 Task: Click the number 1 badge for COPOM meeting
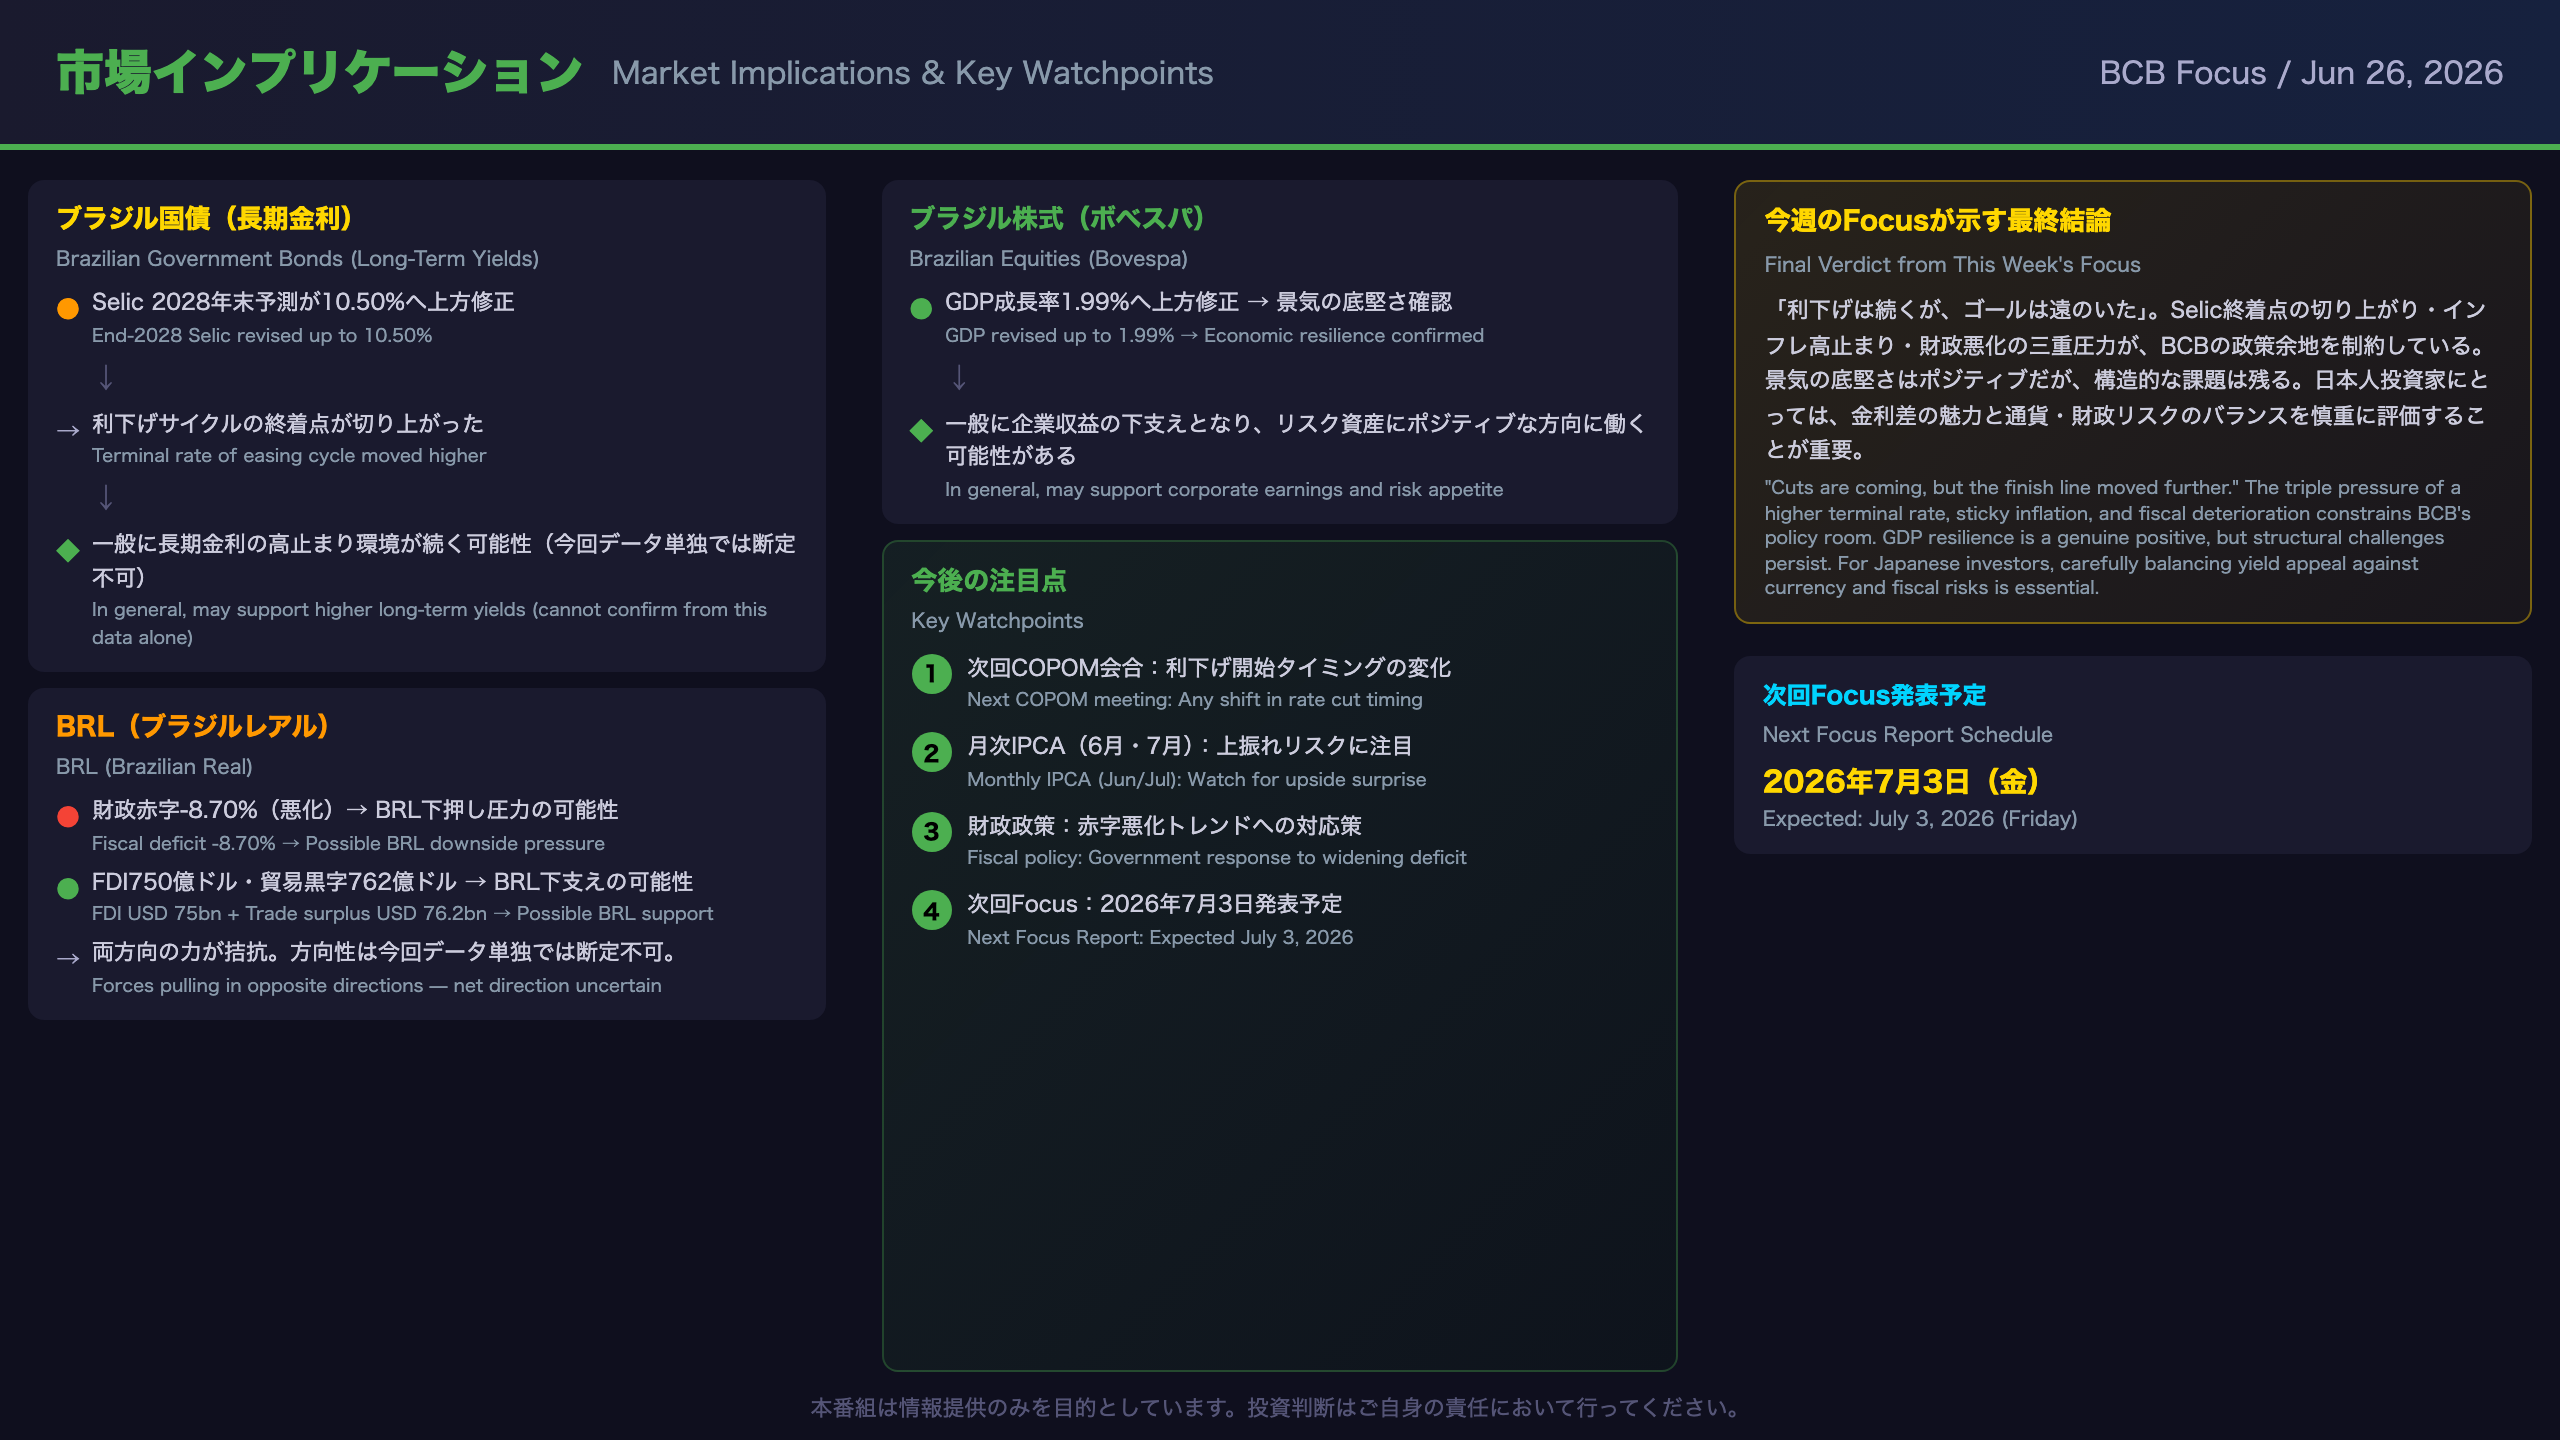click(x=931, y=674)
